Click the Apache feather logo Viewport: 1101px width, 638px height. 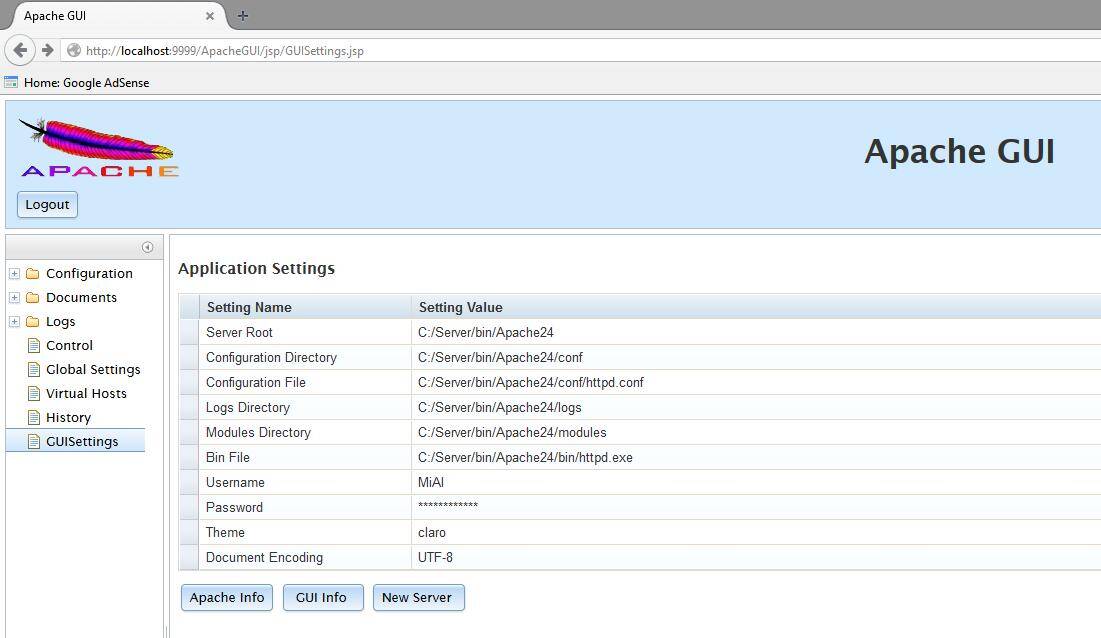[98, 148]
